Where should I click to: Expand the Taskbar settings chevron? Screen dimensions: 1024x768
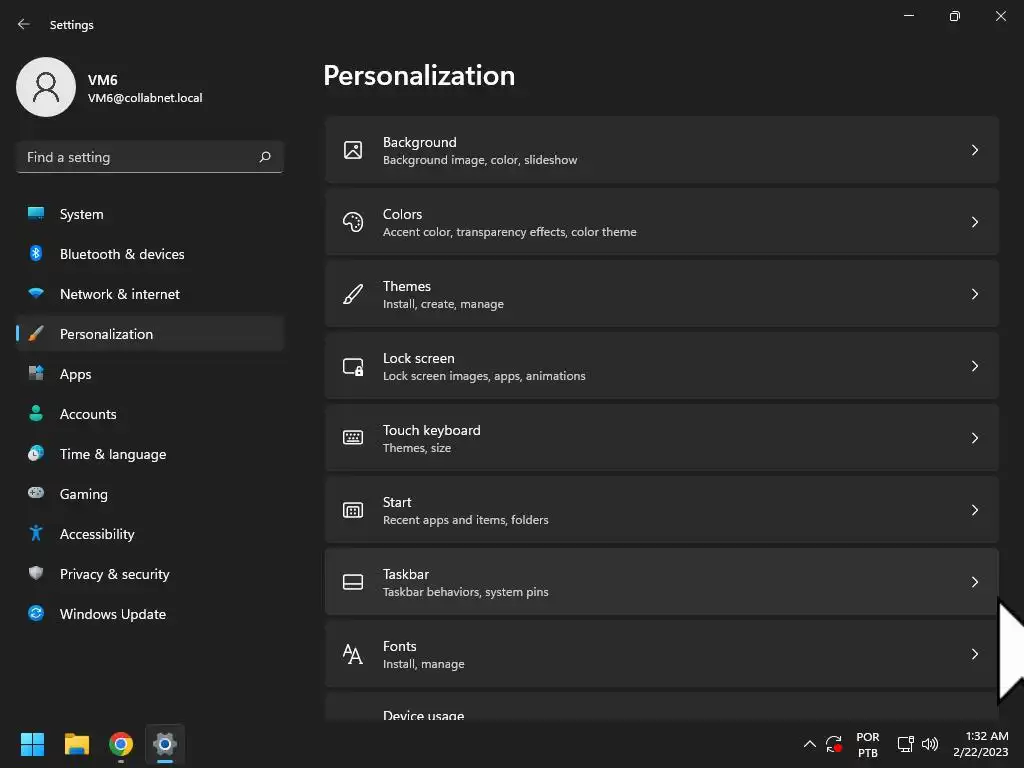[x=974, y=582]
